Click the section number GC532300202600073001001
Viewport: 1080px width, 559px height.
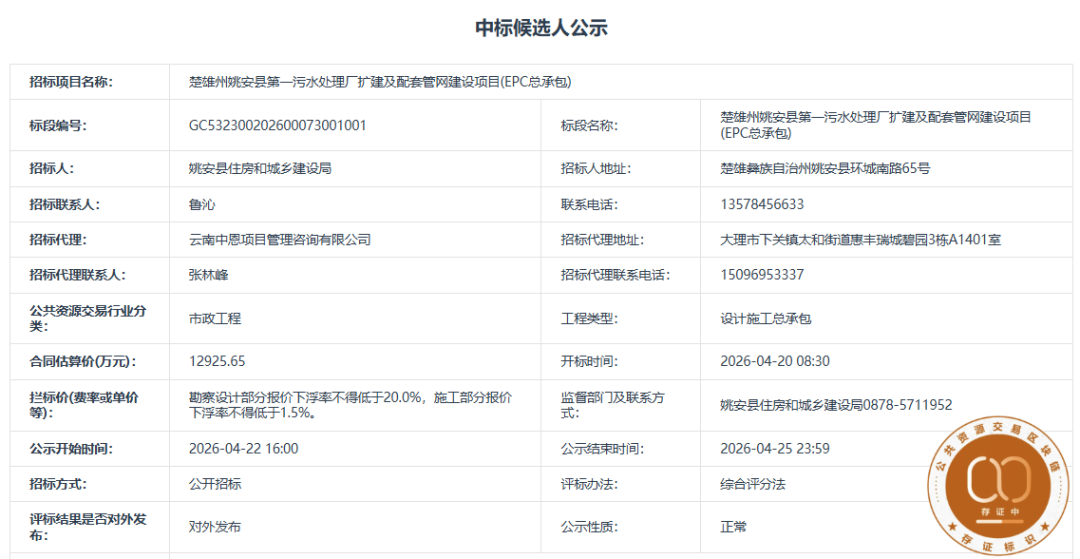278,126
